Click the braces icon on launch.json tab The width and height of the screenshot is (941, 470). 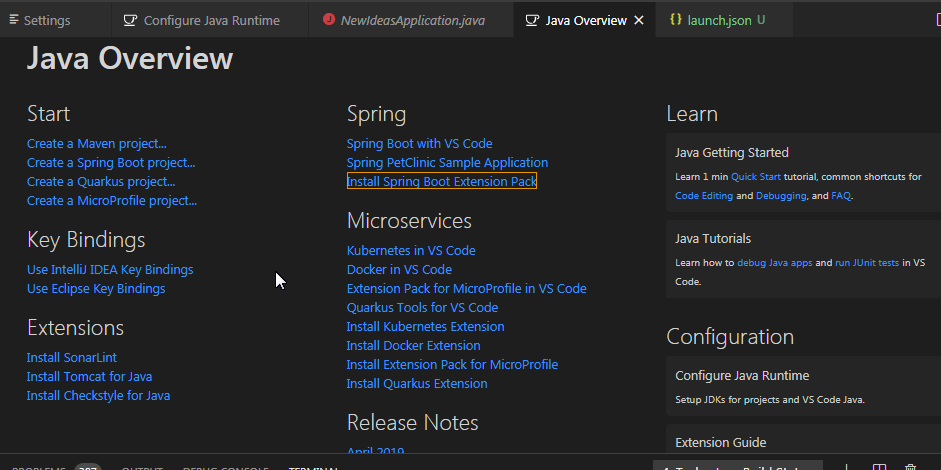click(x=675, y=20)
